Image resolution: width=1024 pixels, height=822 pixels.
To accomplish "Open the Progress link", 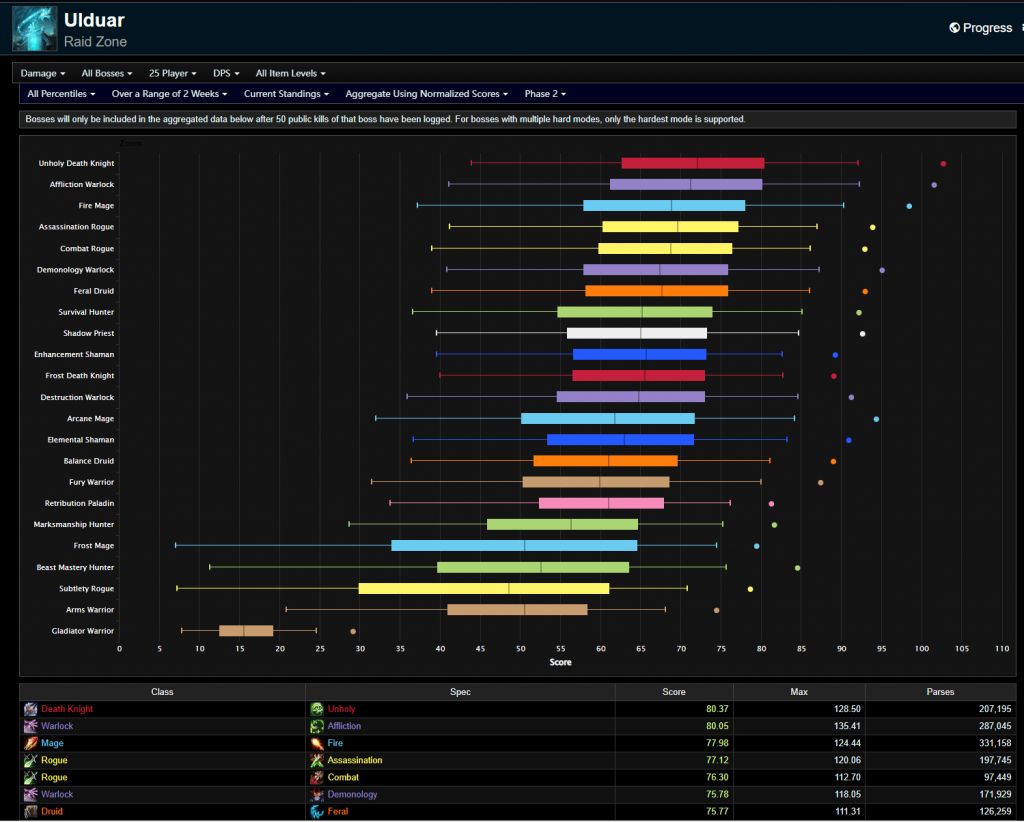I will [980, 28].
